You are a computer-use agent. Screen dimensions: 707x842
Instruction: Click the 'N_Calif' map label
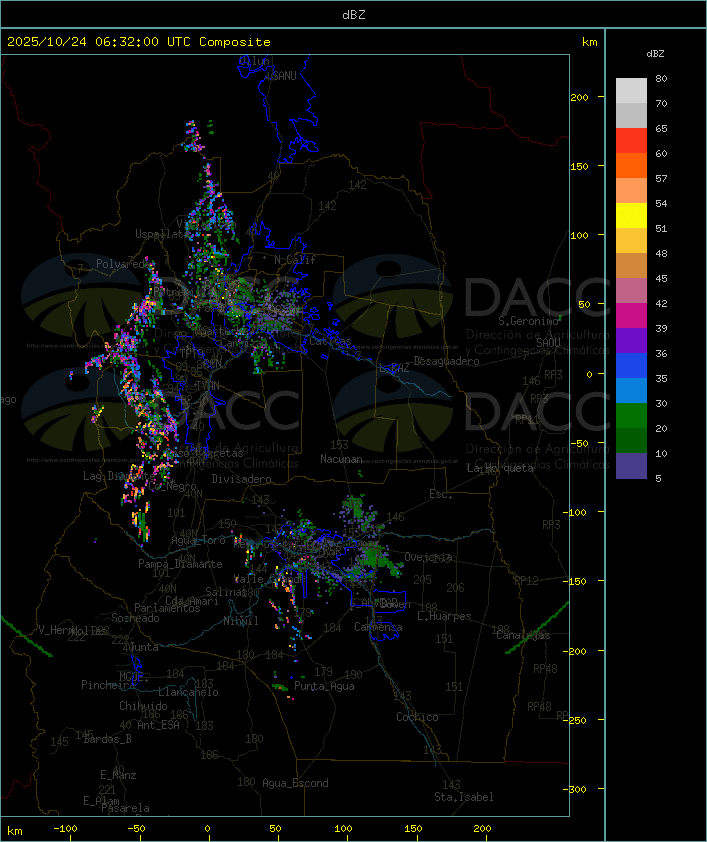[x=295, y=260]
